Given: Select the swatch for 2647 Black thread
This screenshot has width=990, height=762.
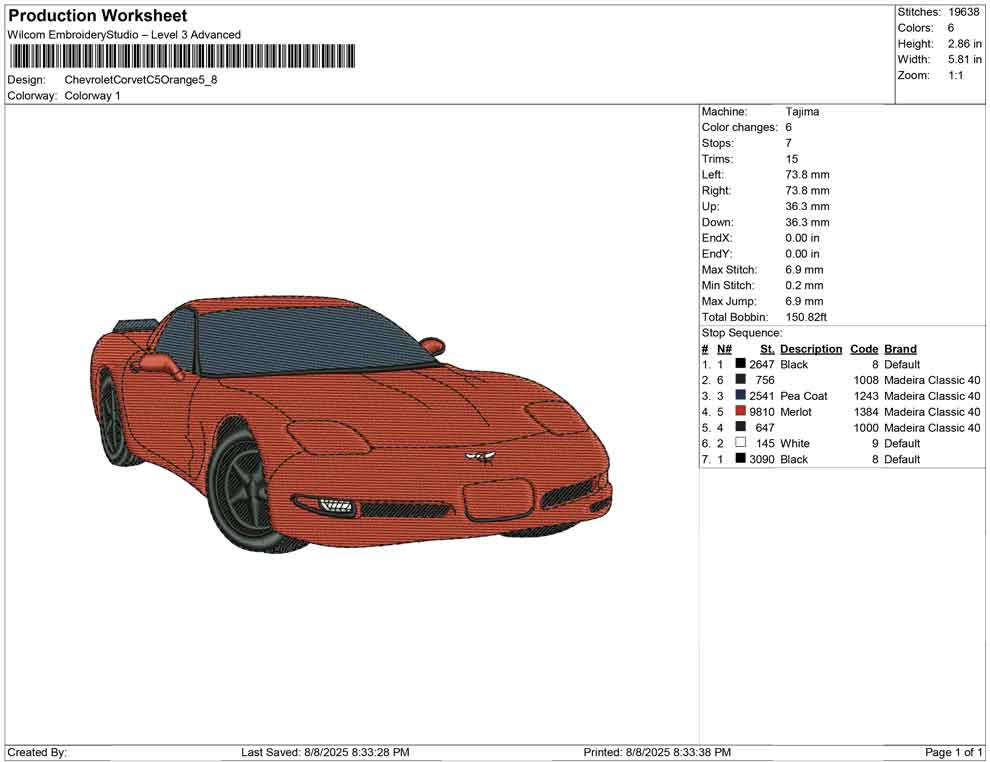Looking at the screenshot, I should (741, 365).
